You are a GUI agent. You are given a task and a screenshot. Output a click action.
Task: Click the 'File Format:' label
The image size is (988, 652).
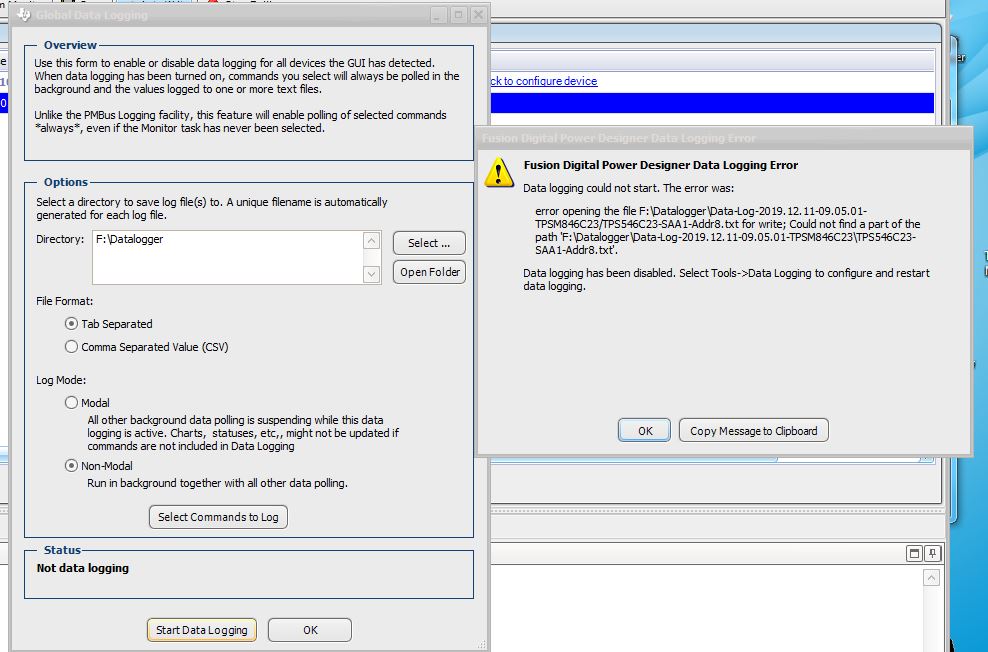(64, 301)
